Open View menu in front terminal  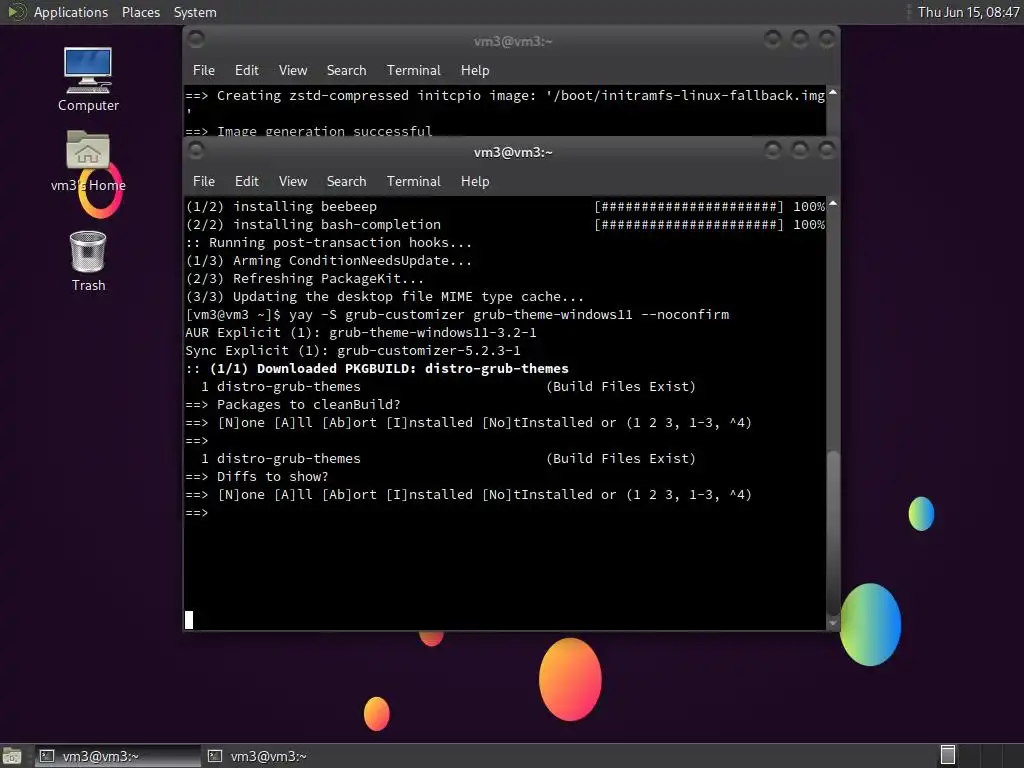(x=293, y=181)
